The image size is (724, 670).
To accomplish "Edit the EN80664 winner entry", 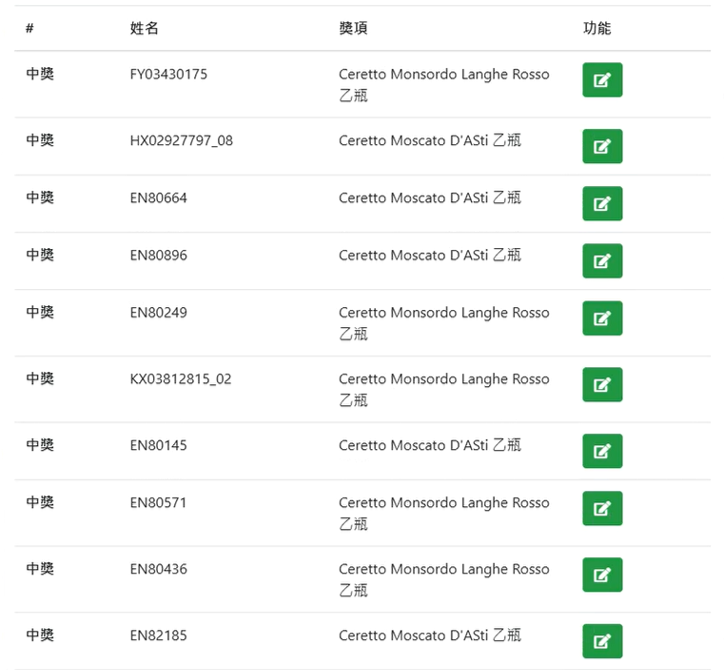I will click(x=602, y=204).
